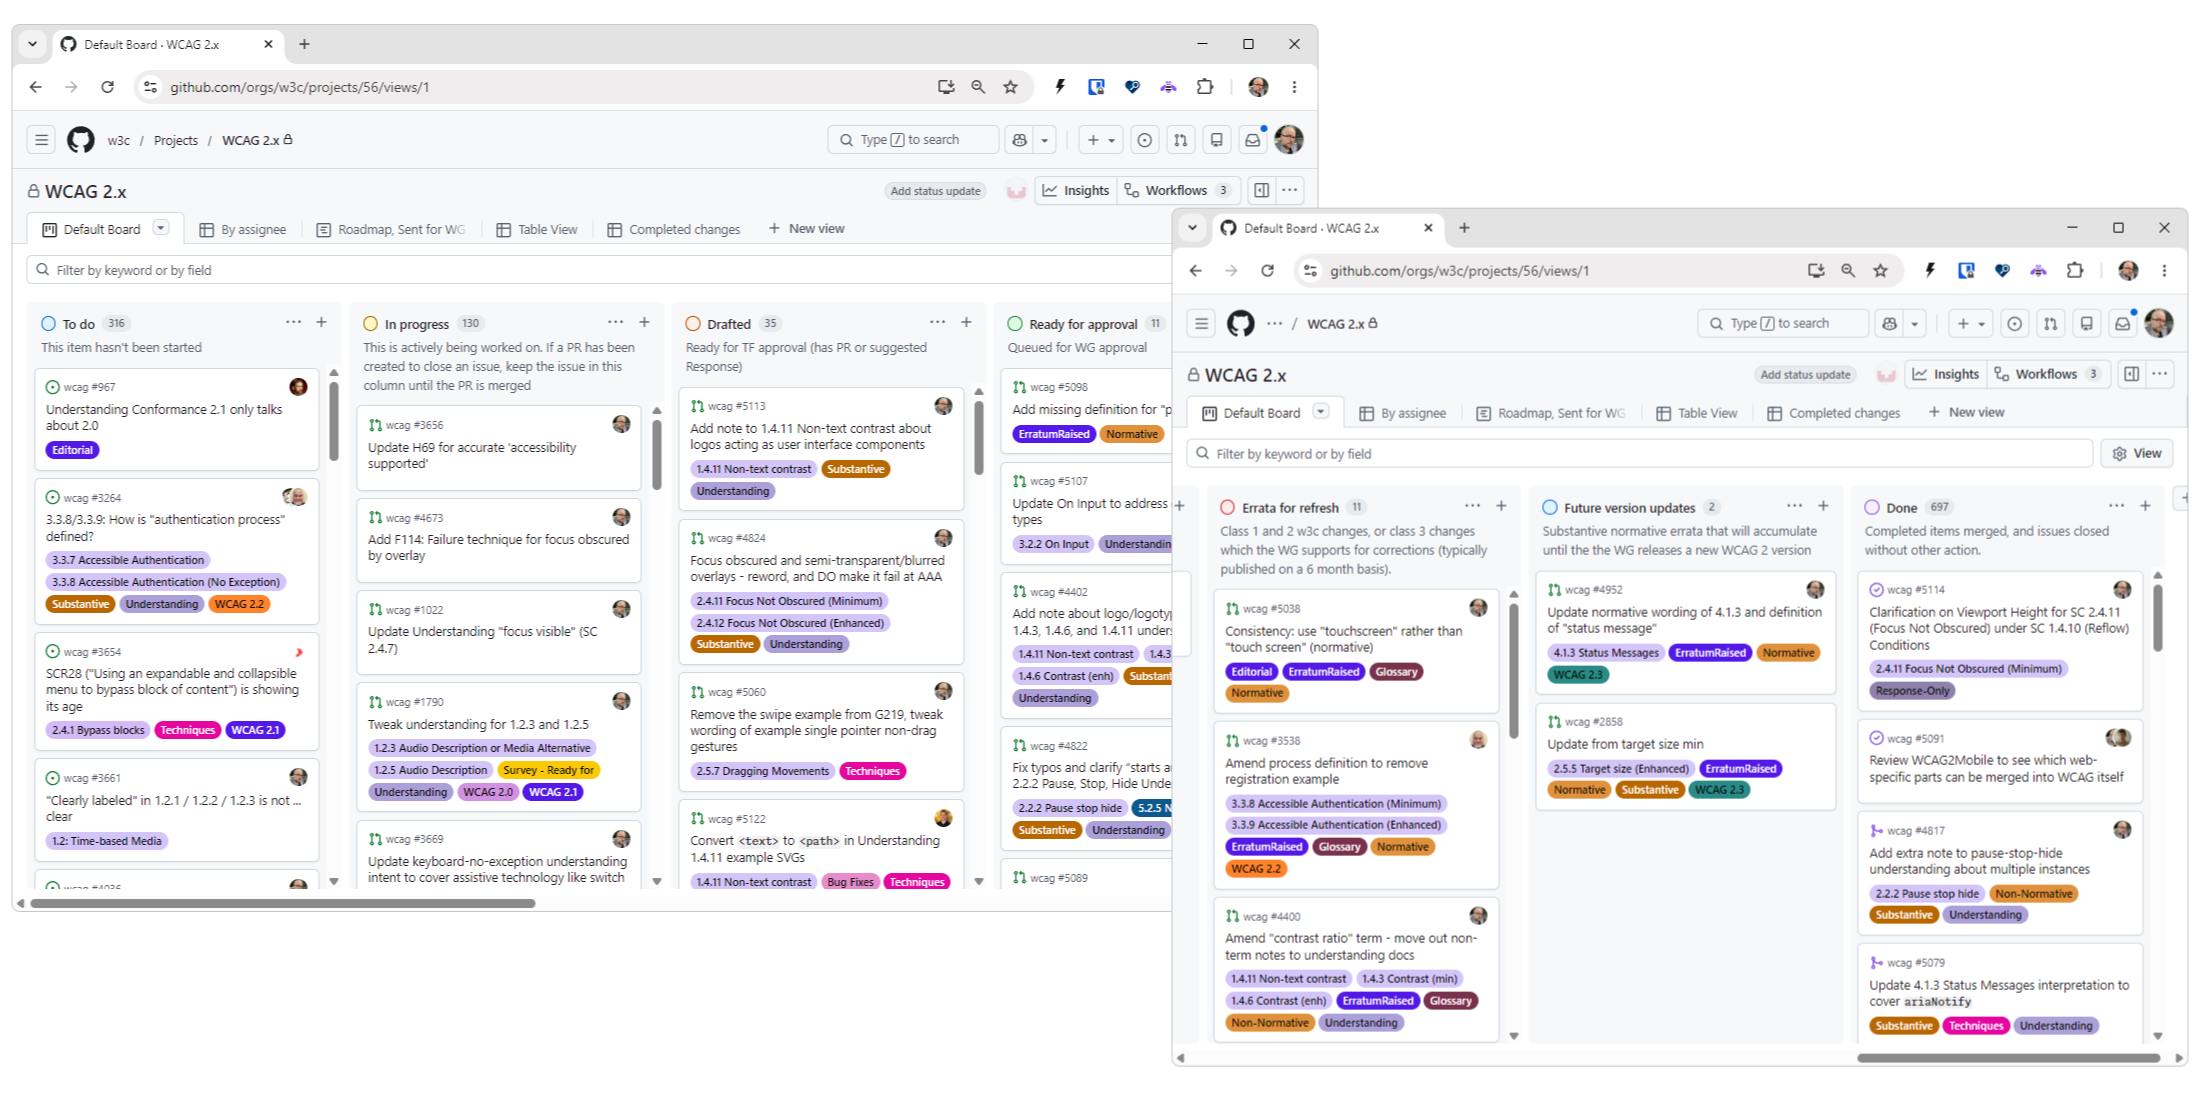Open the issues icon in back window header
The image size is (2200, 1100).
click(1144, 140)
